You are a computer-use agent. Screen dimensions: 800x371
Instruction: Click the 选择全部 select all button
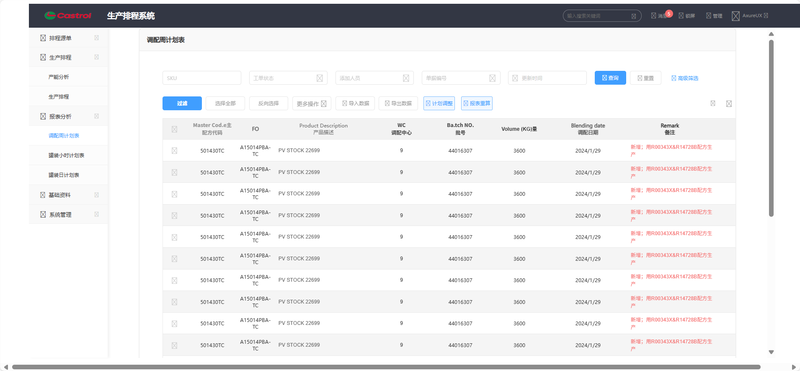[x=225, y=103]
